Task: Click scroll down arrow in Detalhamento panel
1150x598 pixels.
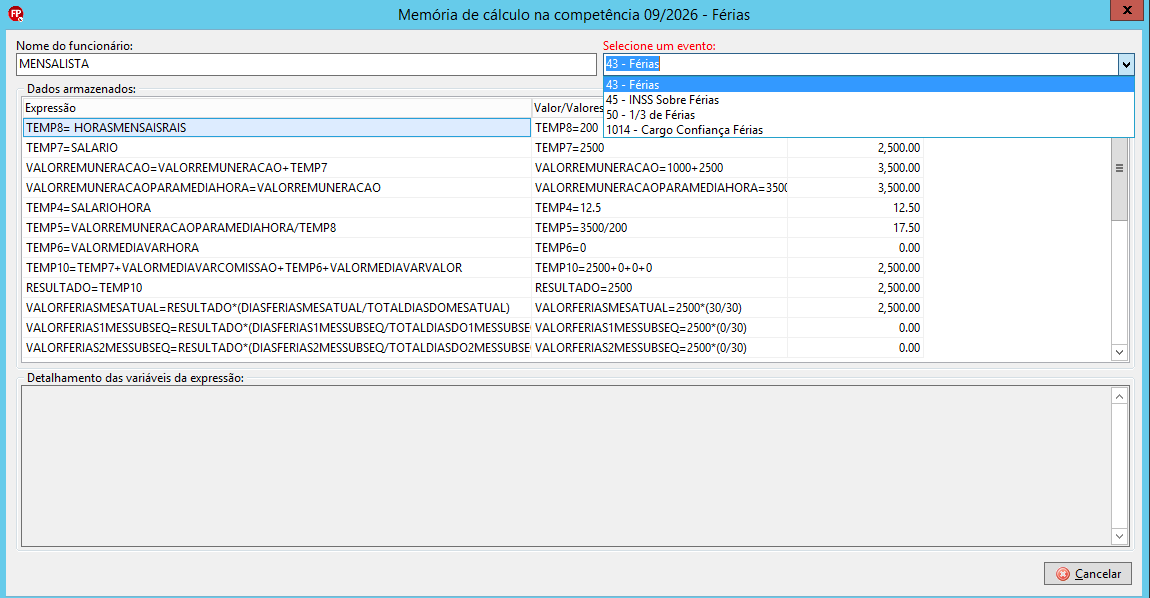Action: point(1119,536)
